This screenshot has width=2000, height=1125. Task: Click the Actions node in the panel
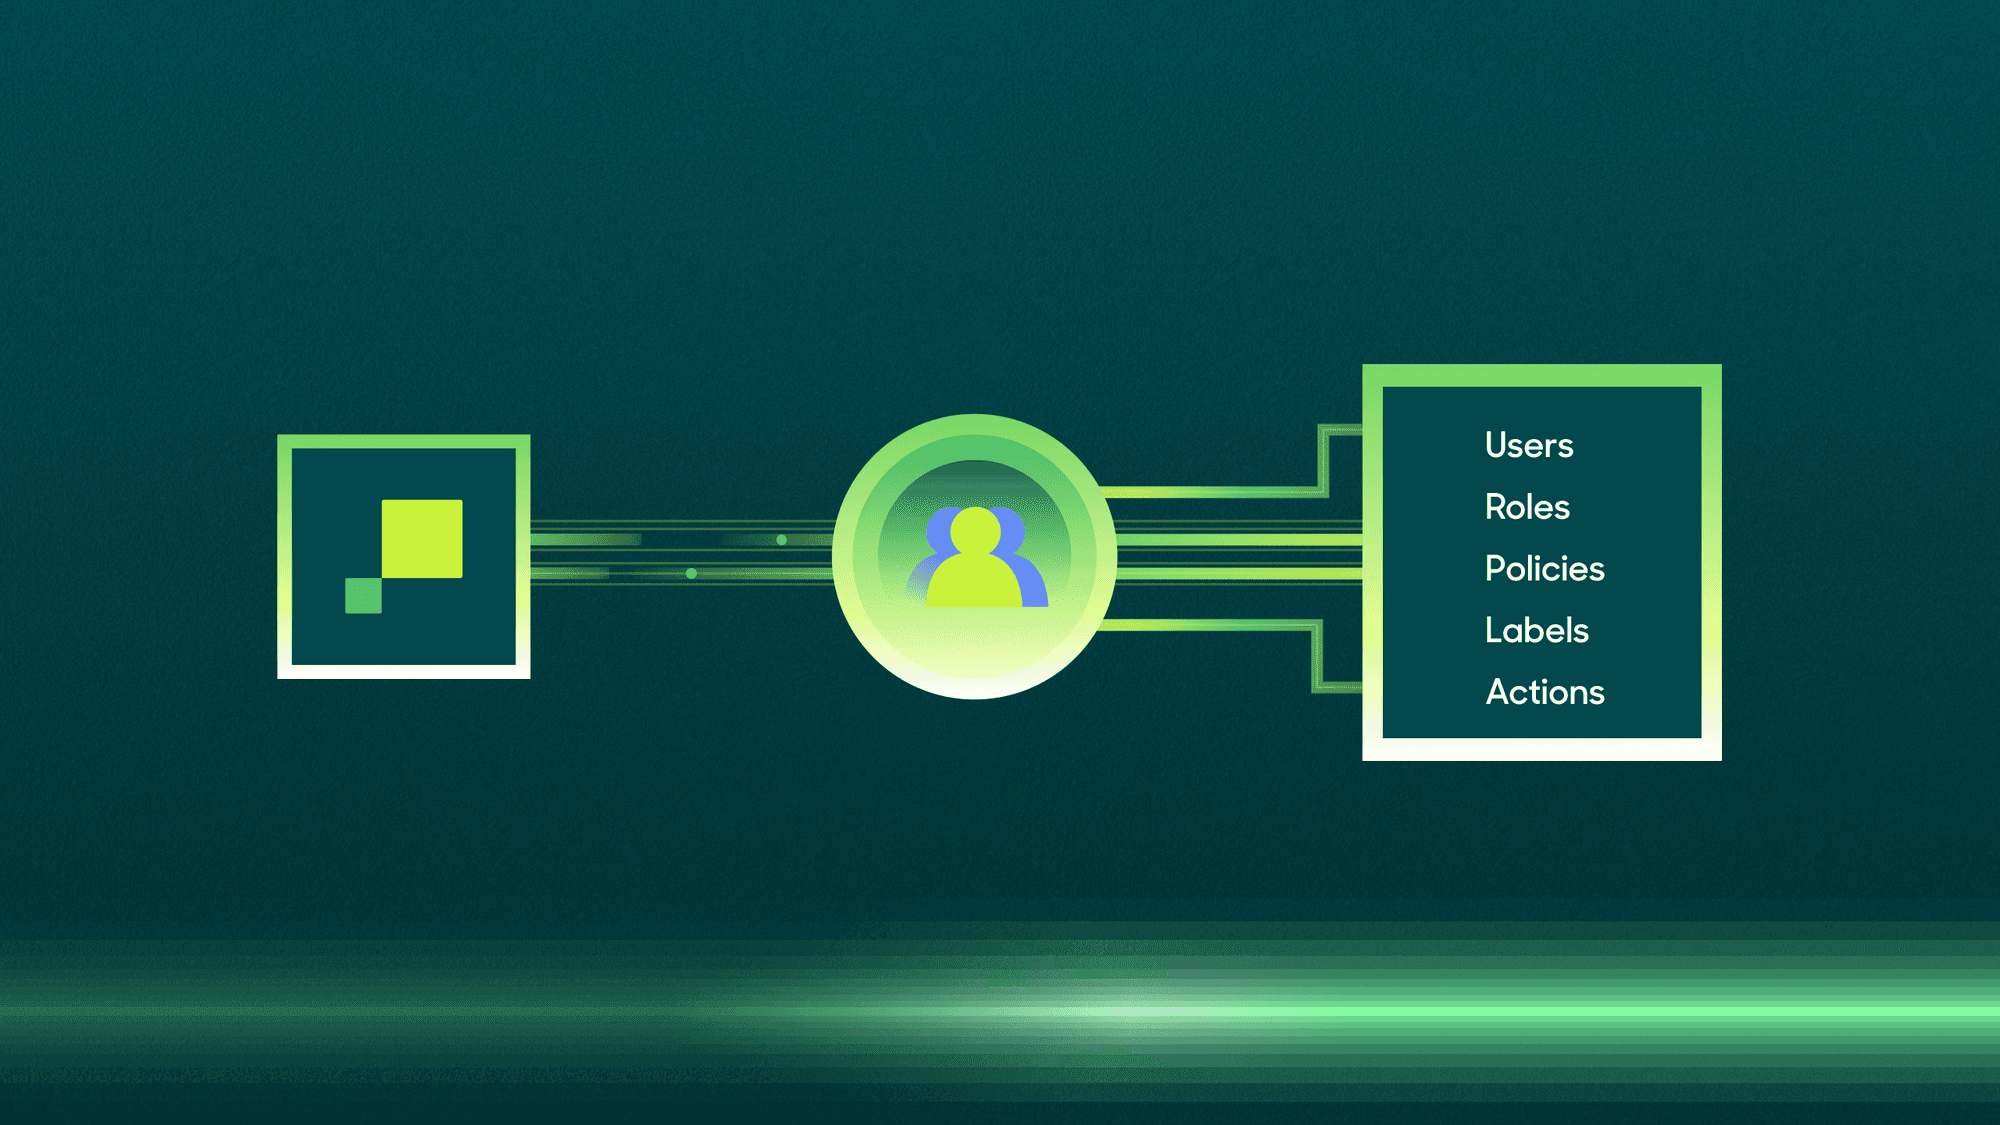tap(1529, 692)
